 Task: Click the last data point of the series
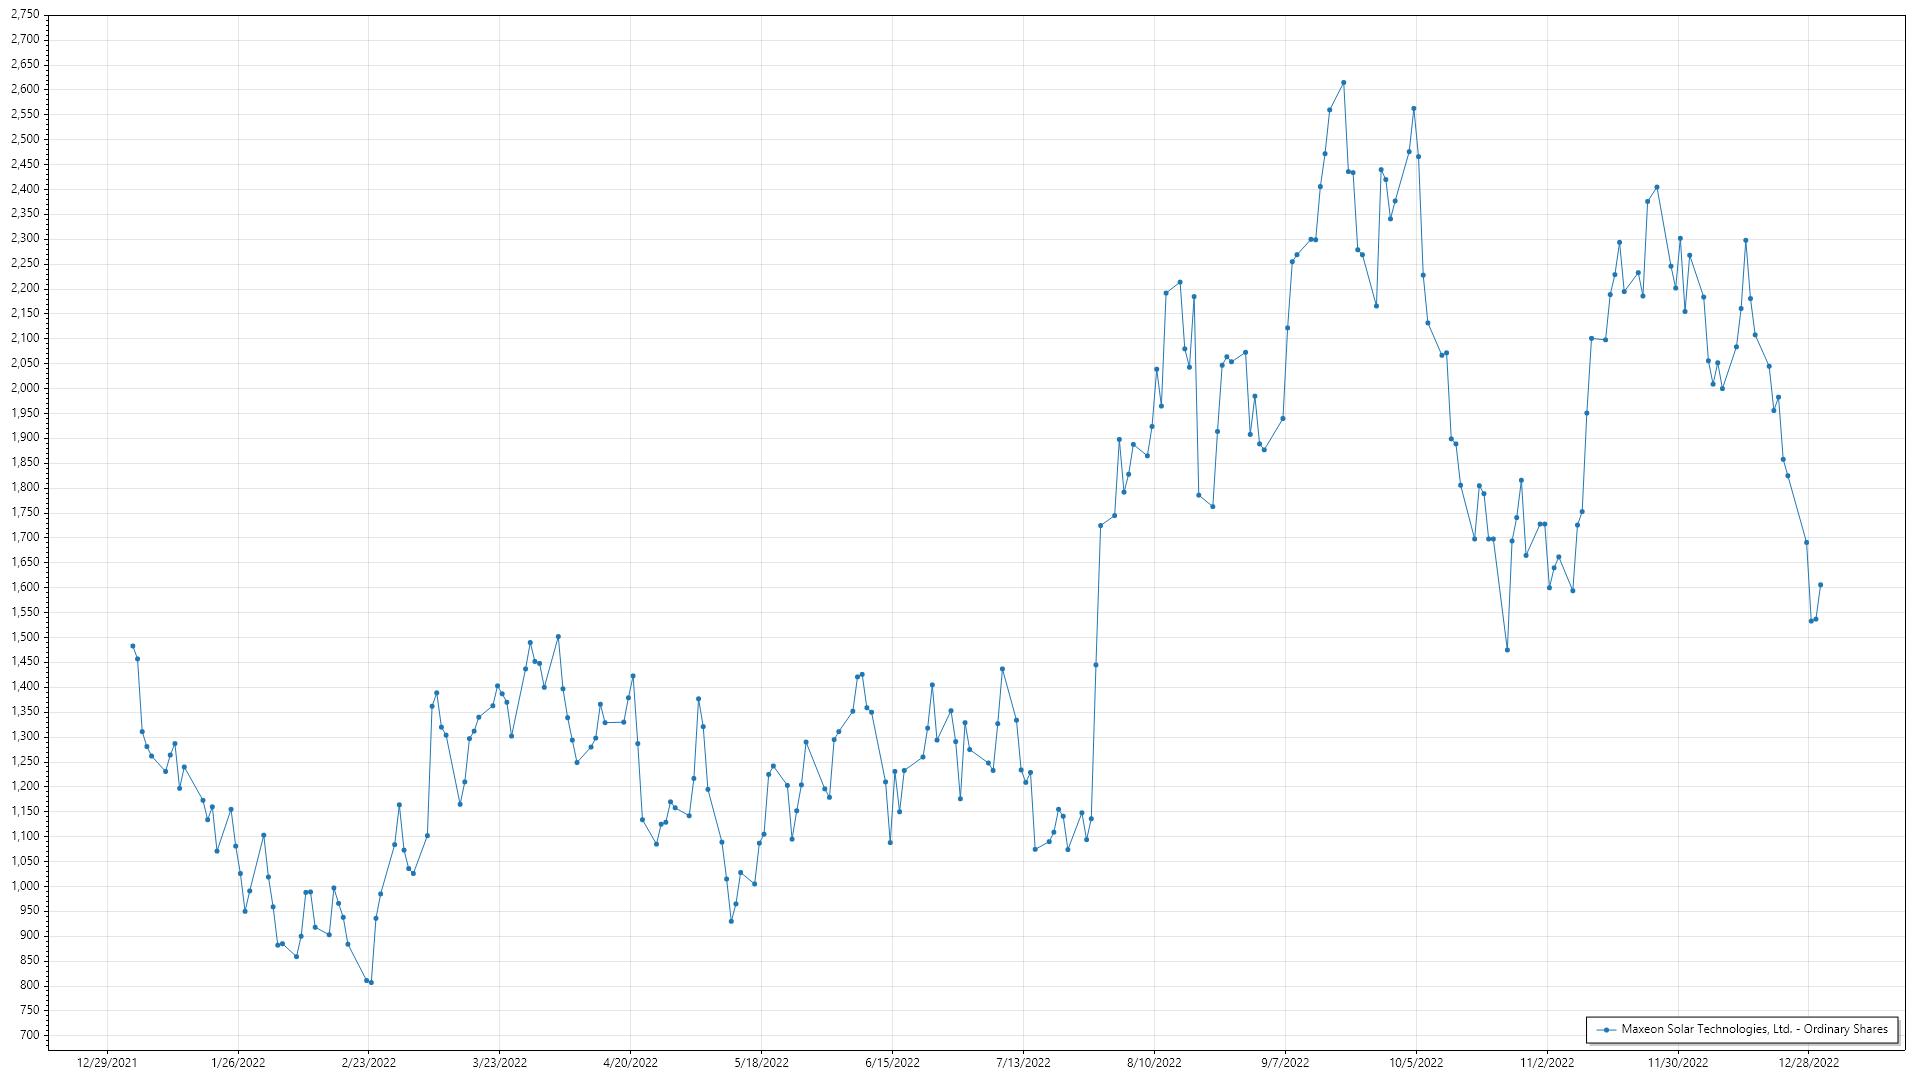[1820, 585]
